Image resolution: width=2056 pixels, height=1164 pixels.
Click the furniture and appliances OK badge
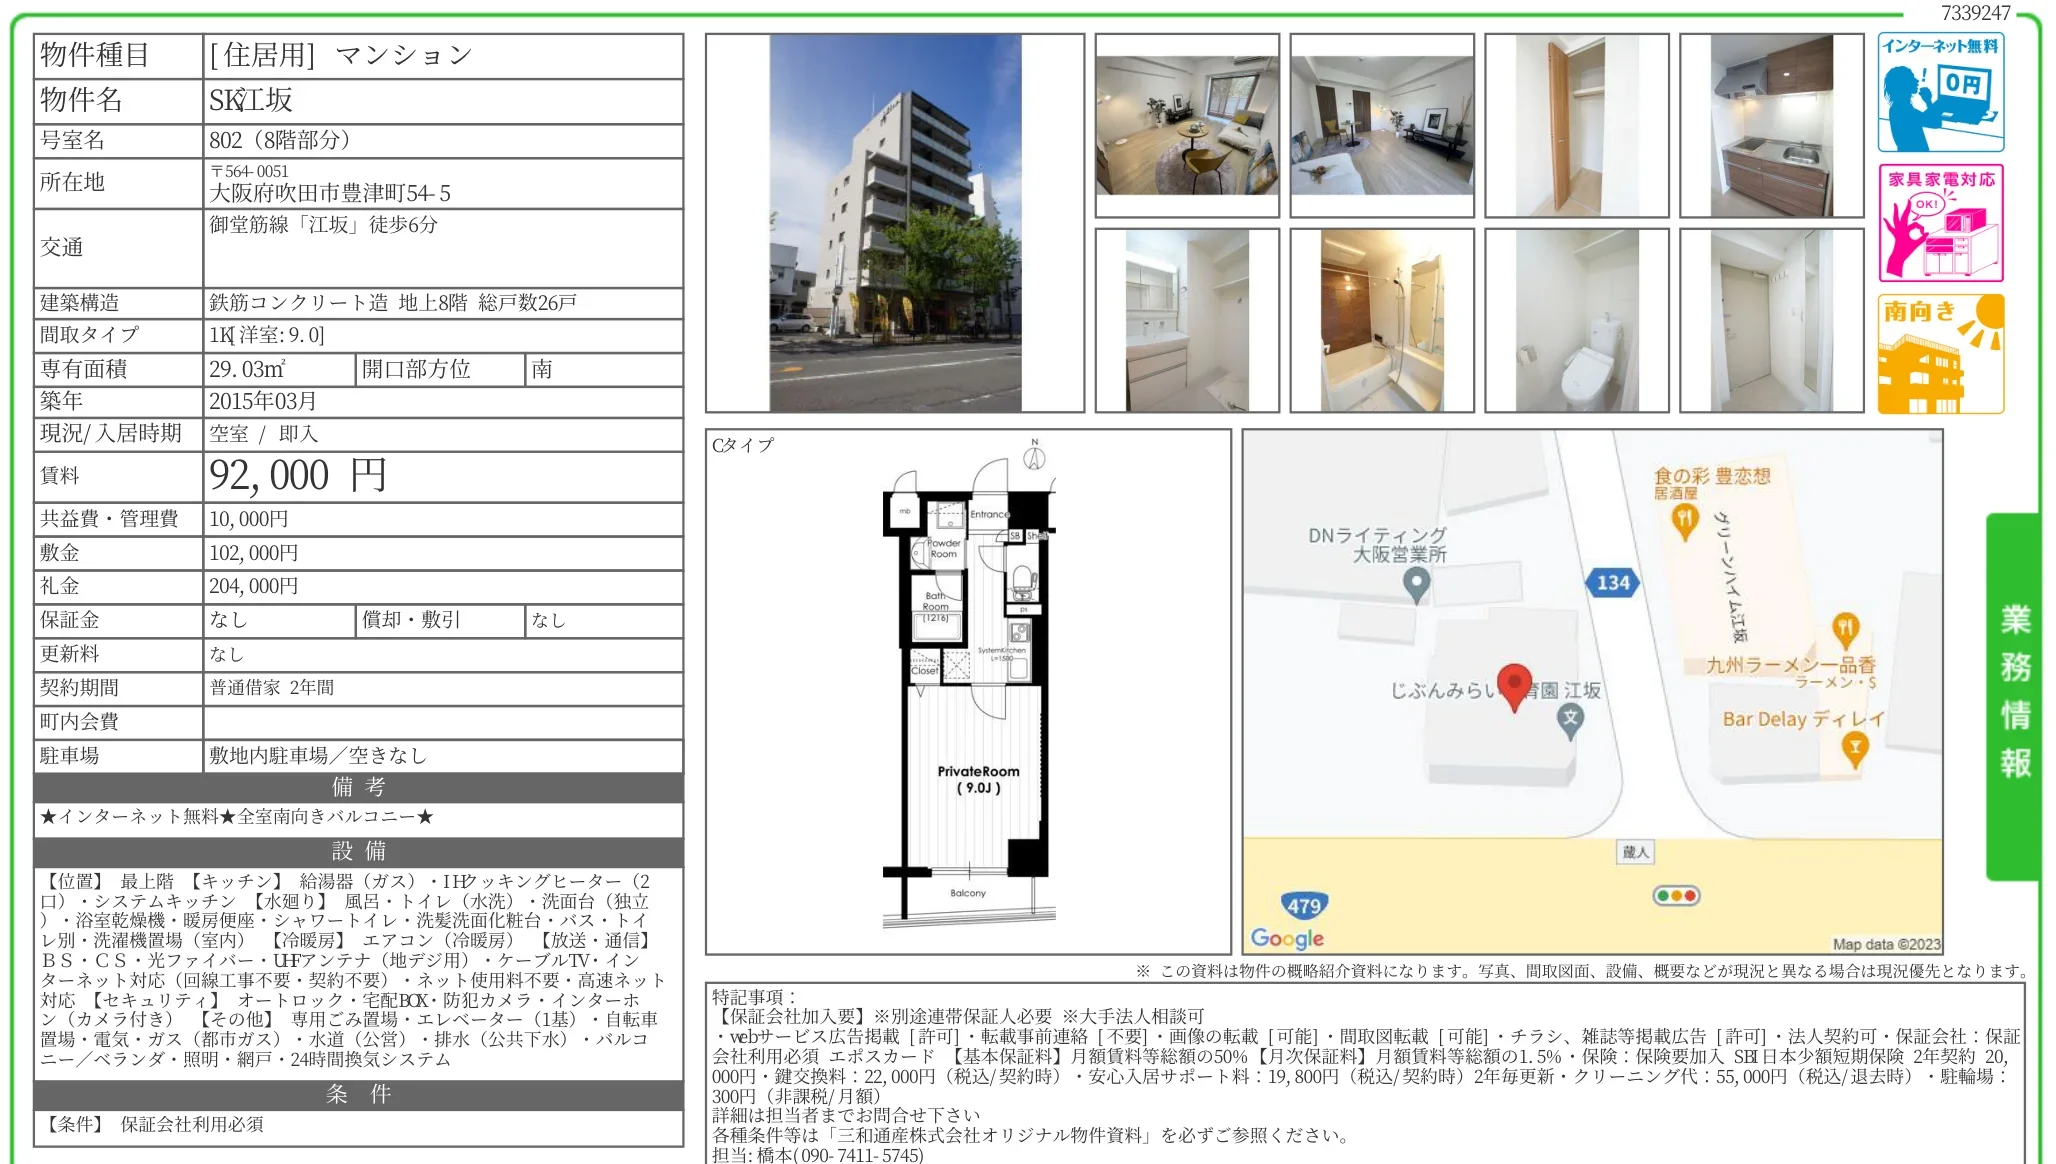[1940, 222]
